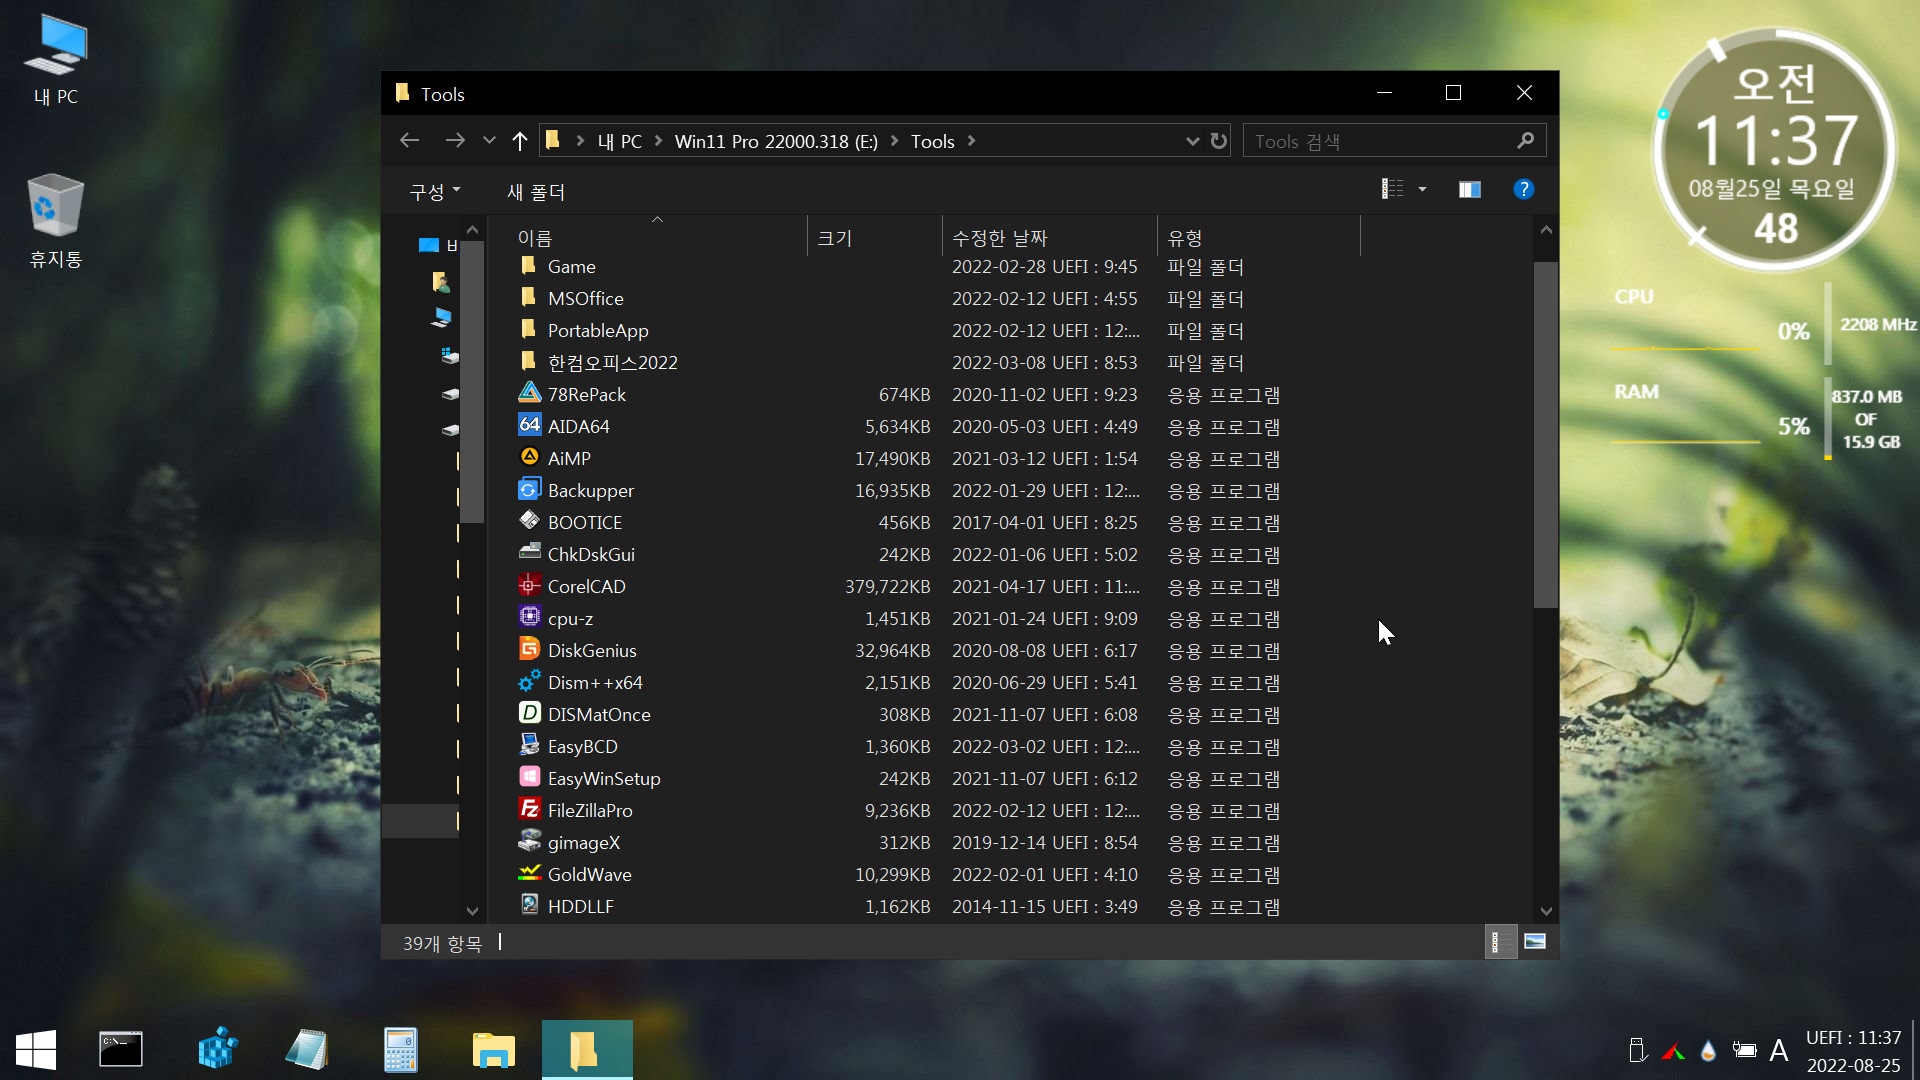Select the DiskGenius icon
Image resolution: width=1920 pixels, height=1080 pixels.
(x=529, y=649)
